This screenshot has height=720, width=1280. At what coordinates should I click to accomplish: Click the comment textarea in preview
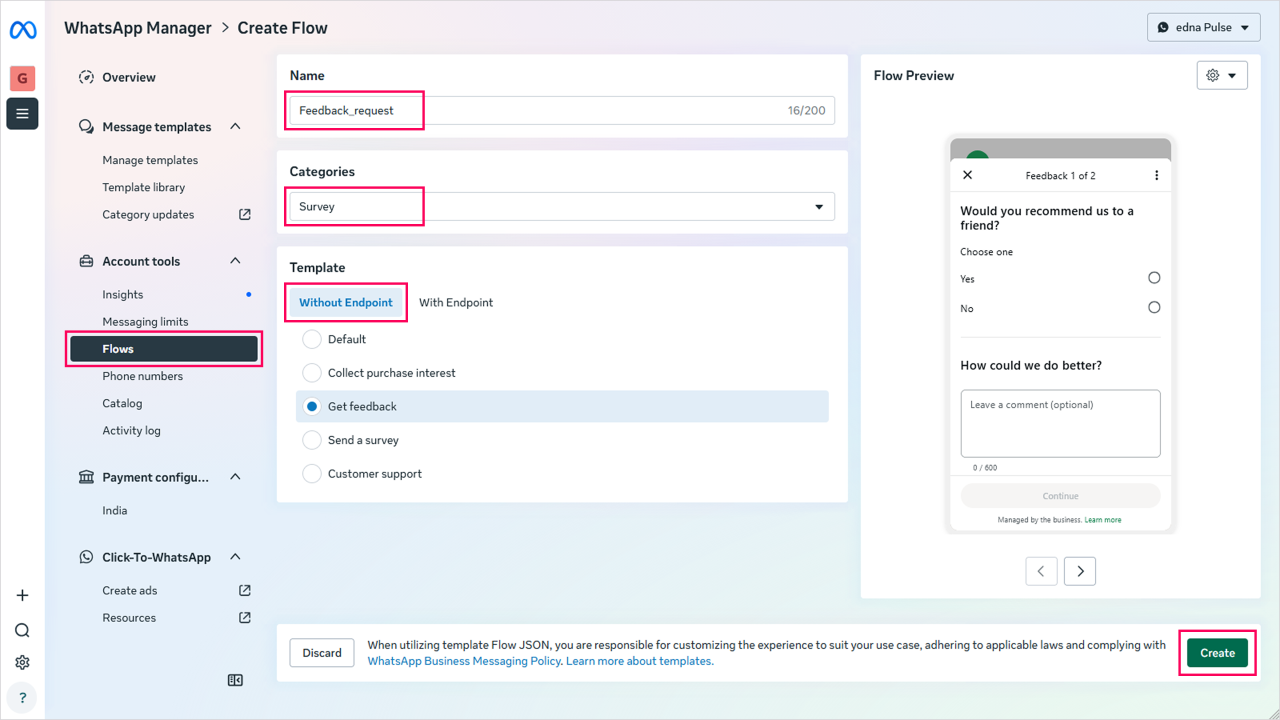tap(1060, 424)
